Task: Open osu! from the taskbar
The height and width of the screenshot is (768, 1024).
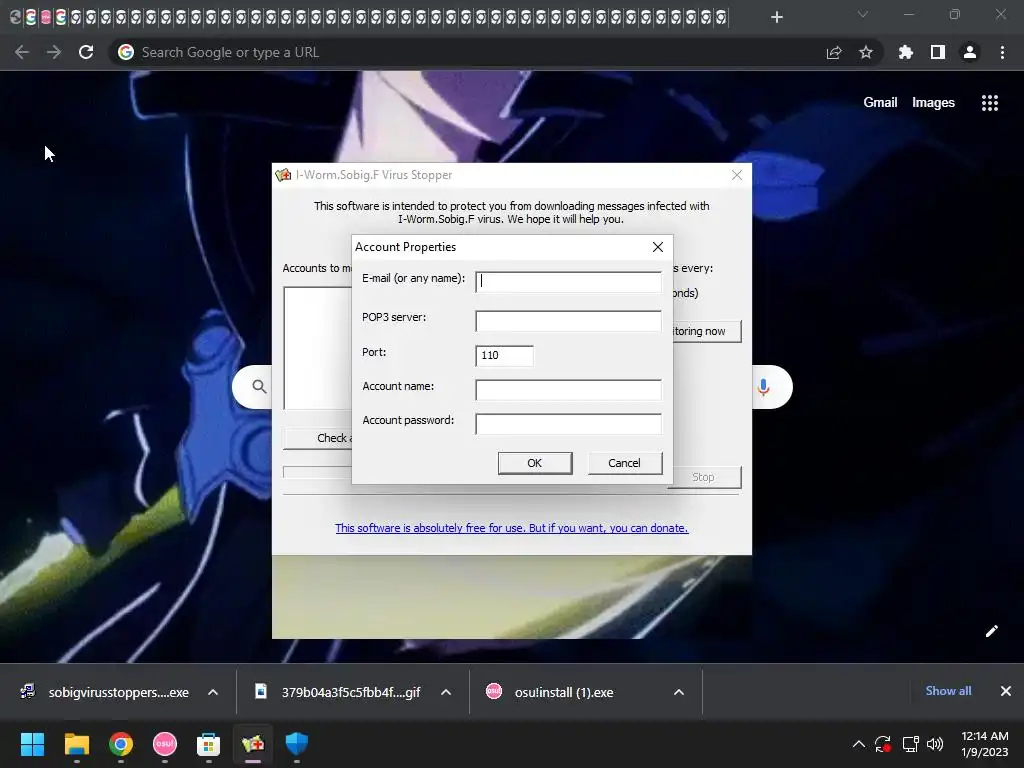Action: pos(165,744)
